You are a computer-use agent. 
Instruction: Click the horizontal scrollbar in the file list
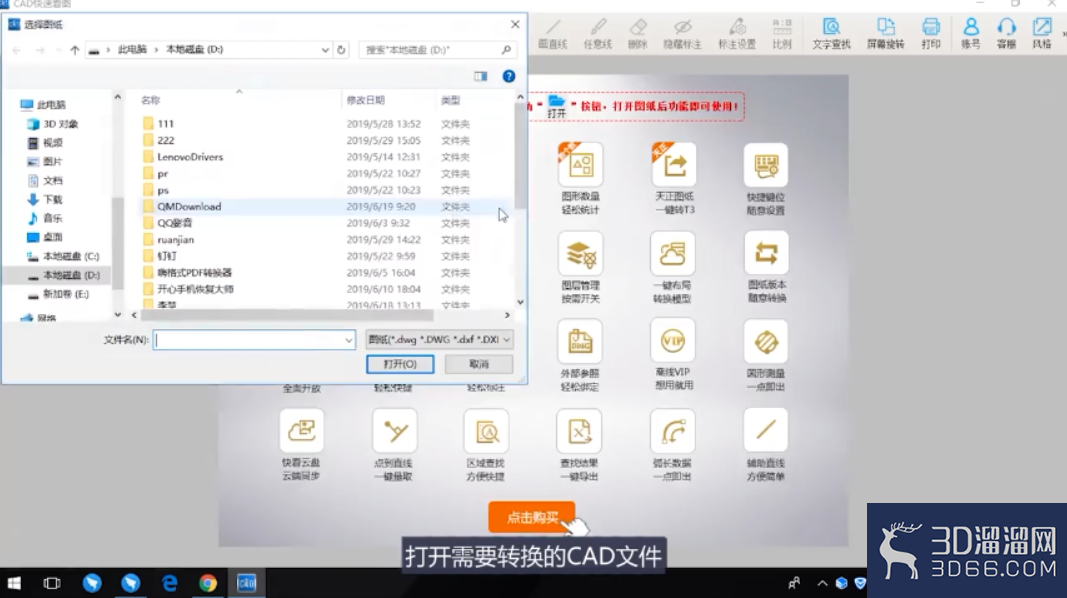pos(287,315)
